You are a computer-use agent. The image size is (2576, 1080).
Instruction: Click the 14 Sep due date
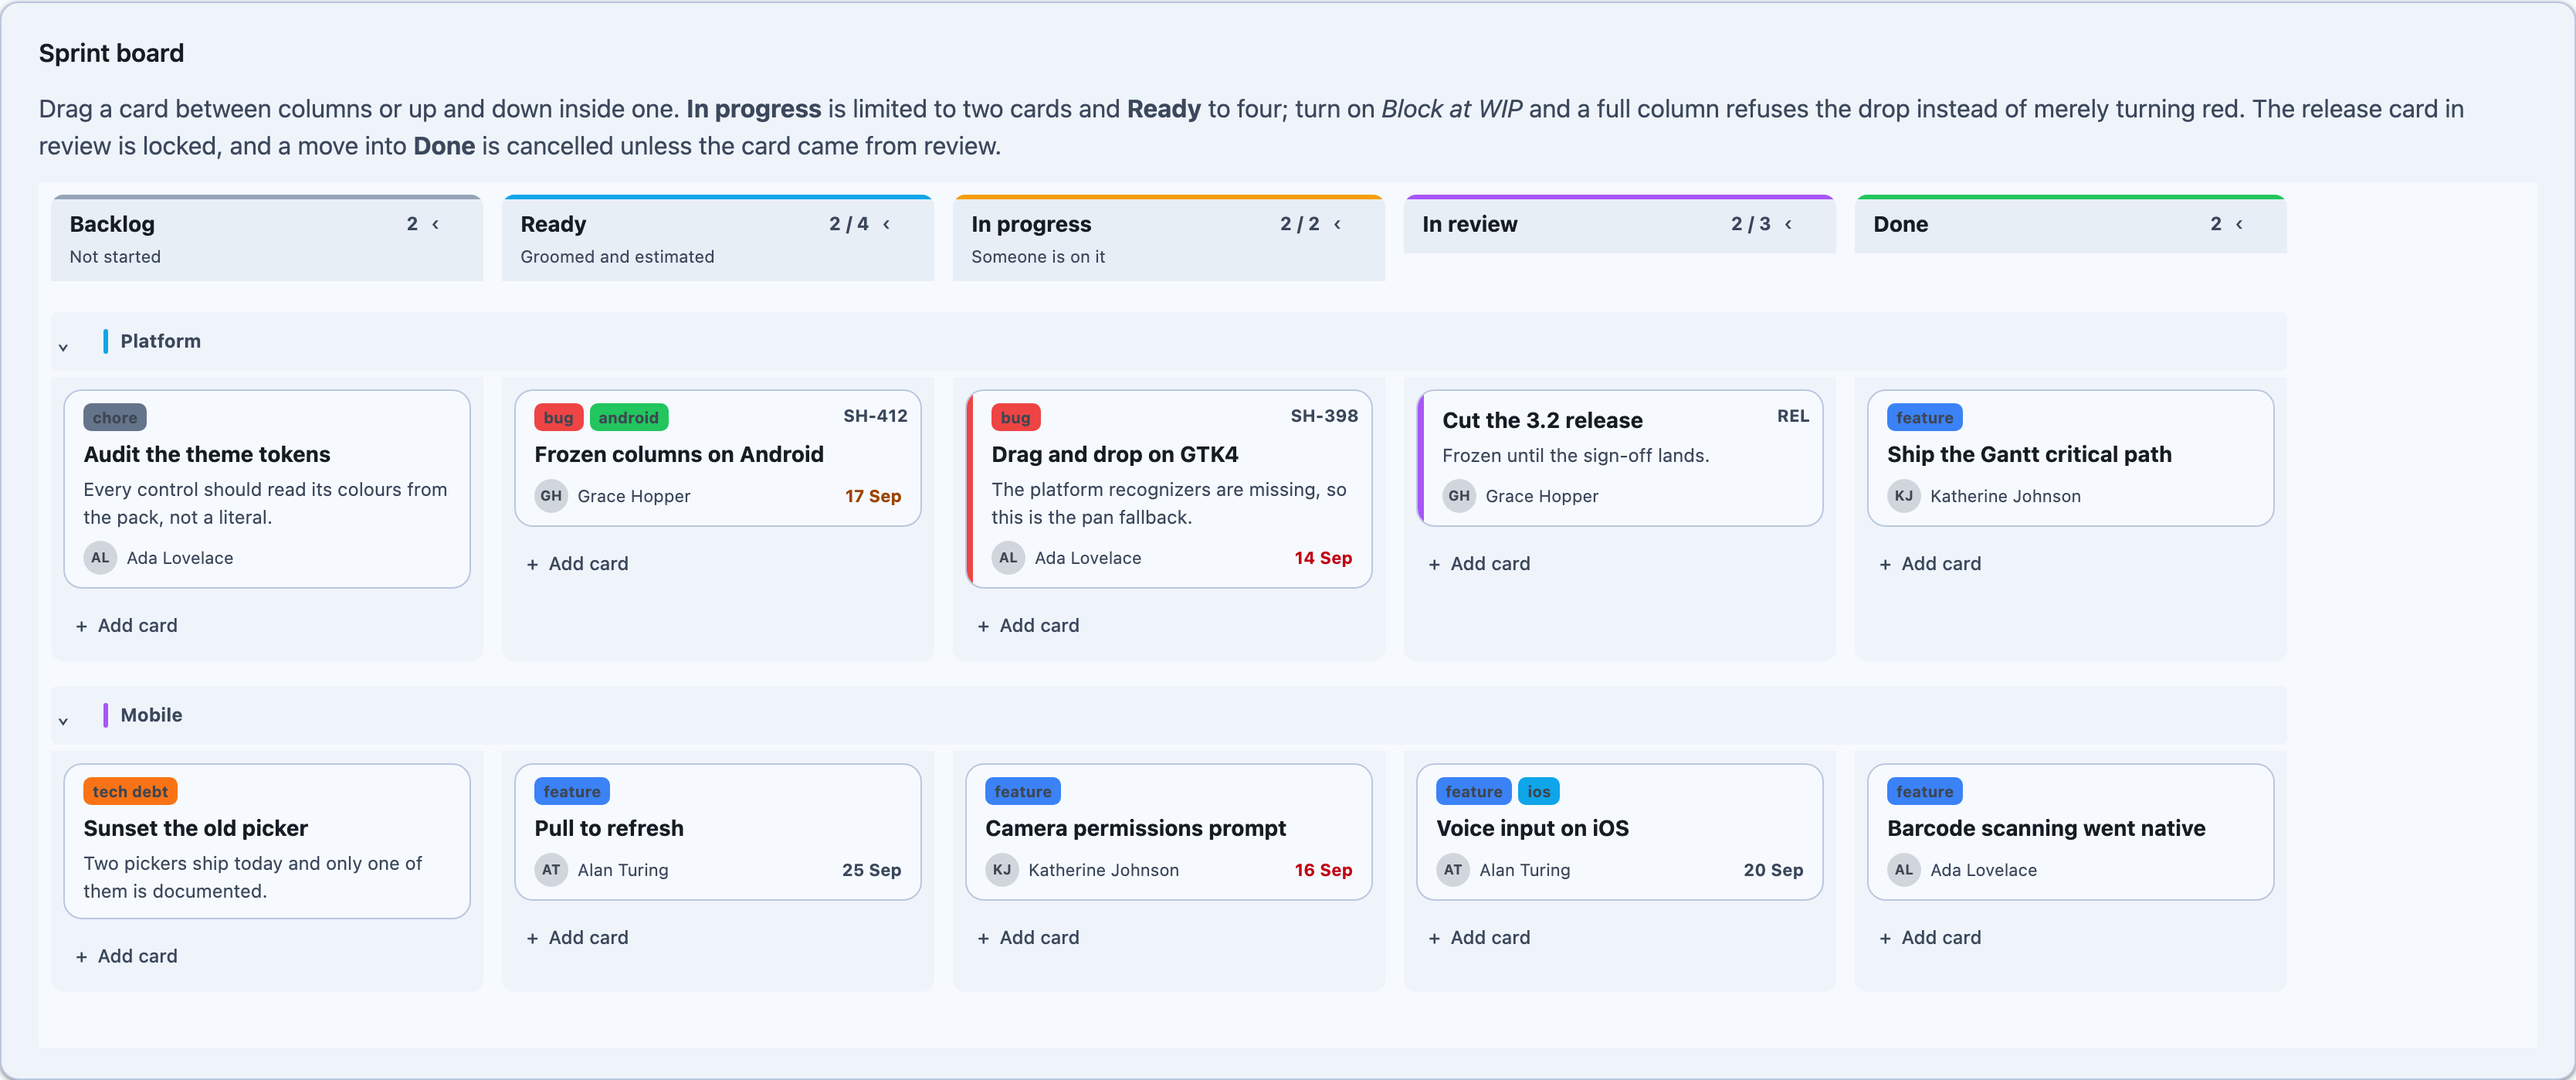pos(1323,558)
